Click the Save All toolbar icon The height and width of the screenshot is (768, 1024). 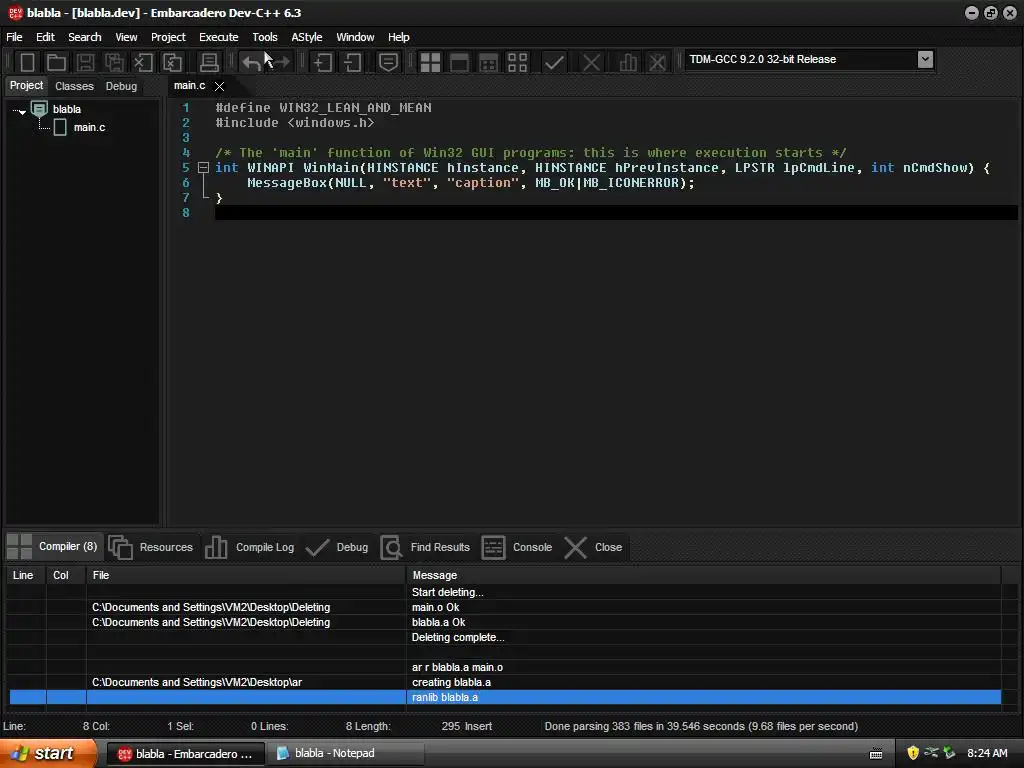pos(114,62)
